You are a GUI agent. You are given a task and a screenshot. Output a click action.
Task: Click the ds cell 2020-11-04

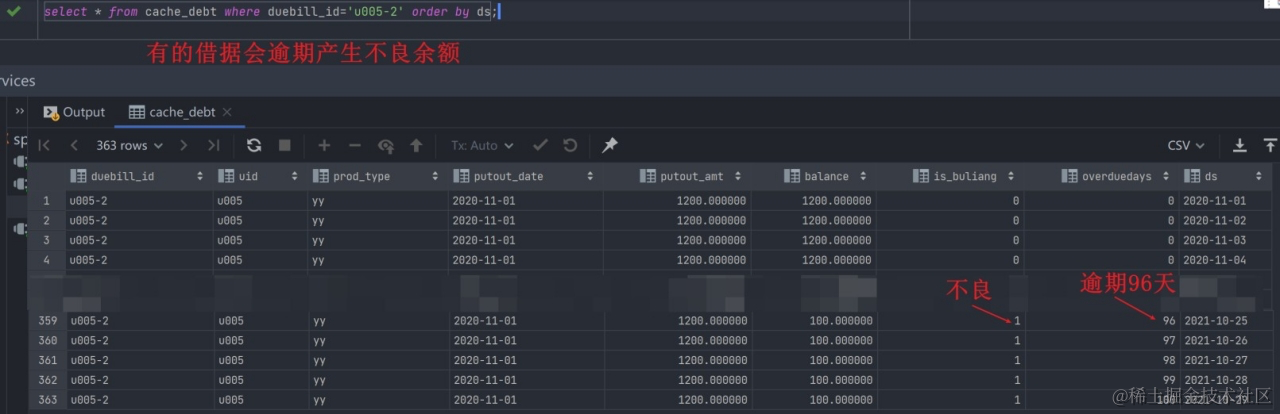click(x=1228, y=260)
